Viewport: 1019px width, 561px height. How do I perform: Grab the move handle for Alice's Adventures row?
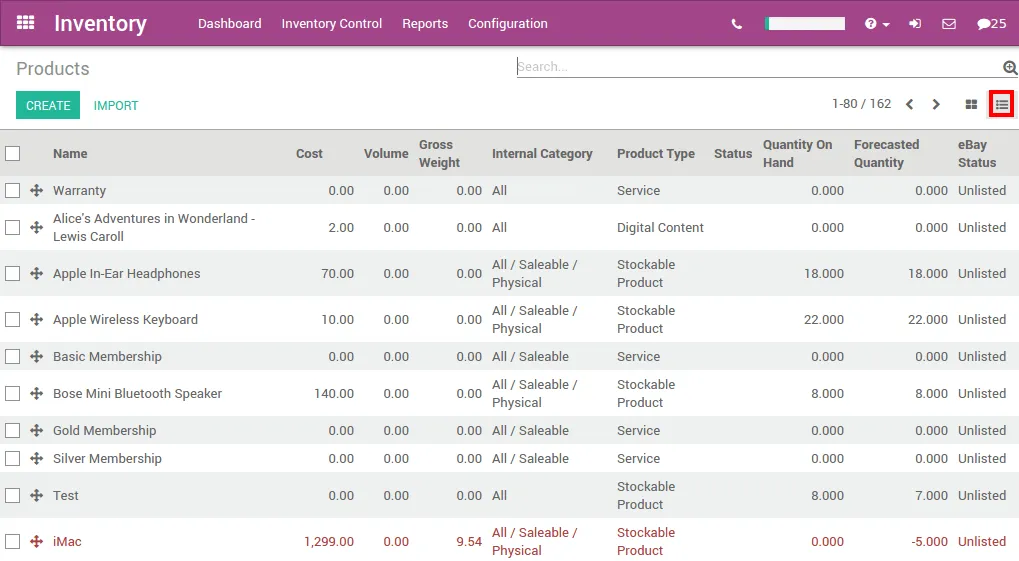[x=36, y=228]
